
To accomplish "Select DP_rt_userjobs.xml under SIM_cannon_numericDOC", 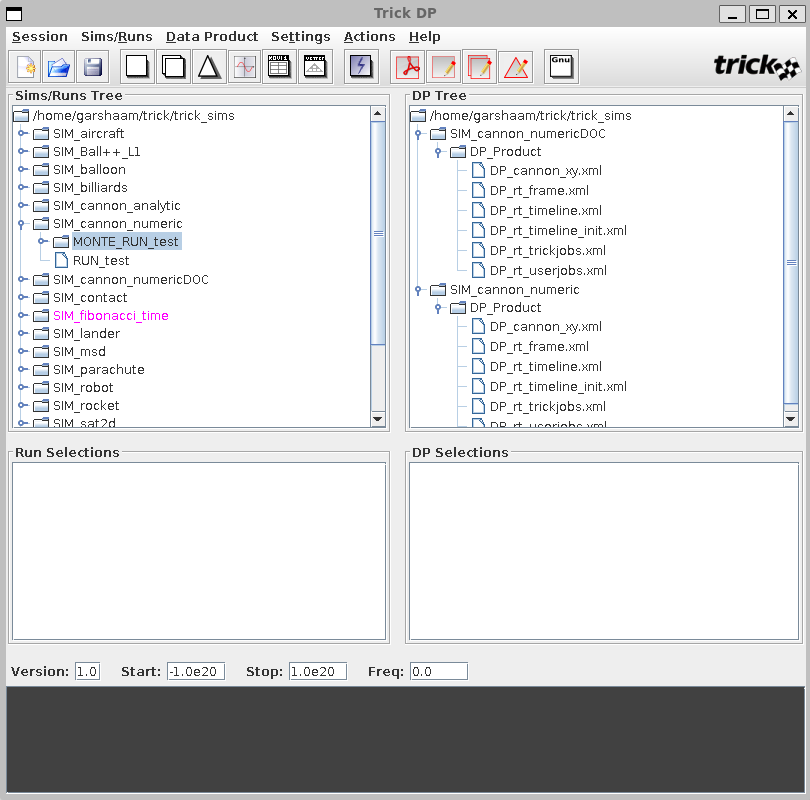I will coord(548,271).
